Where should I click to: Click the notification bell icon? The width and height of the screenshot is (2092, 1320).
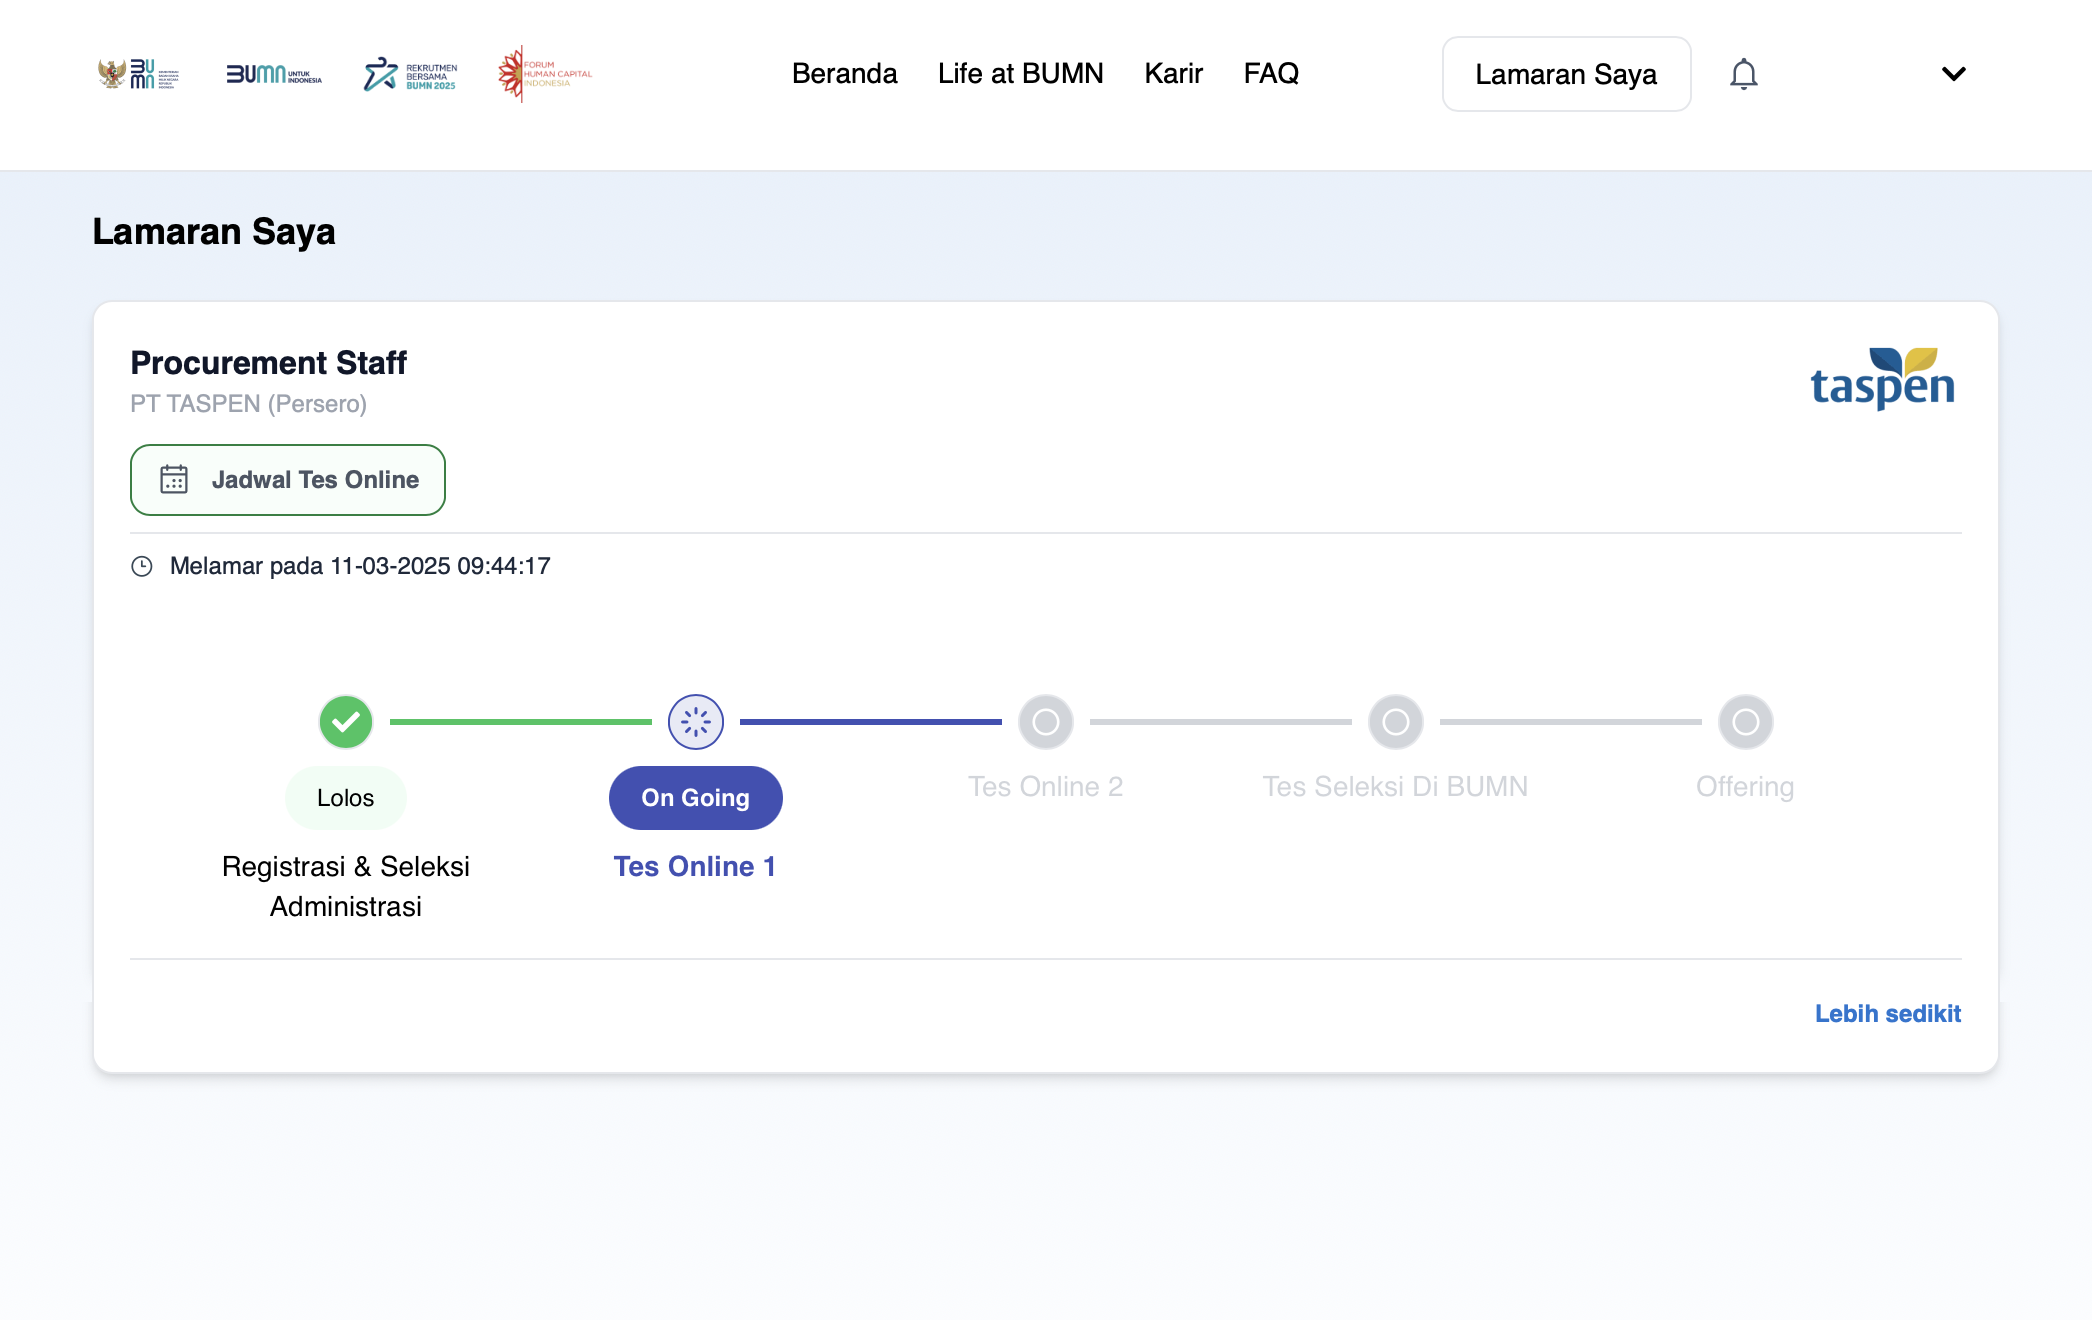coord(1743,74)
